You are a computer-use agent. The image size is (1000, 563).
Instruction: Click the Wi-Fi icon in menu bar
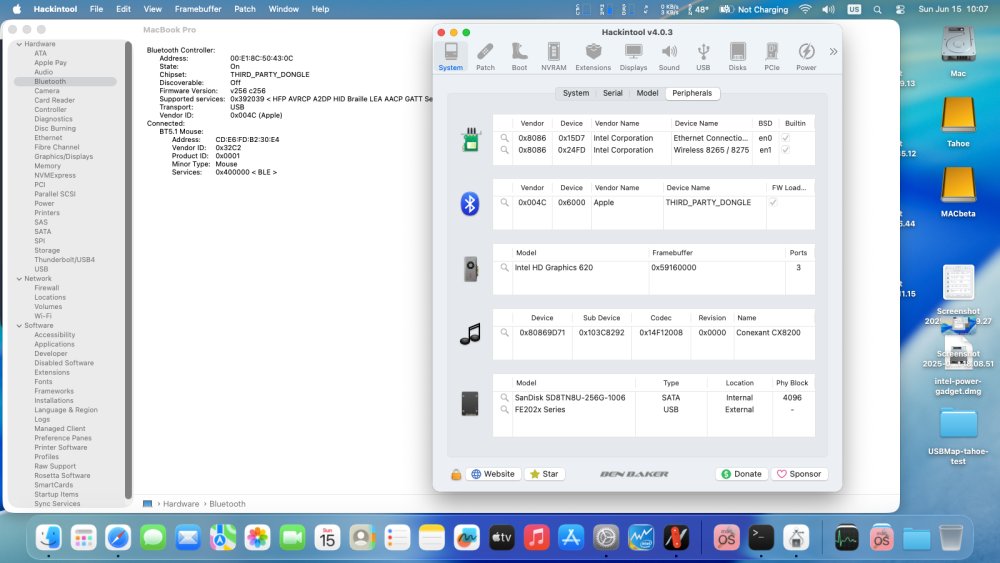805,9
